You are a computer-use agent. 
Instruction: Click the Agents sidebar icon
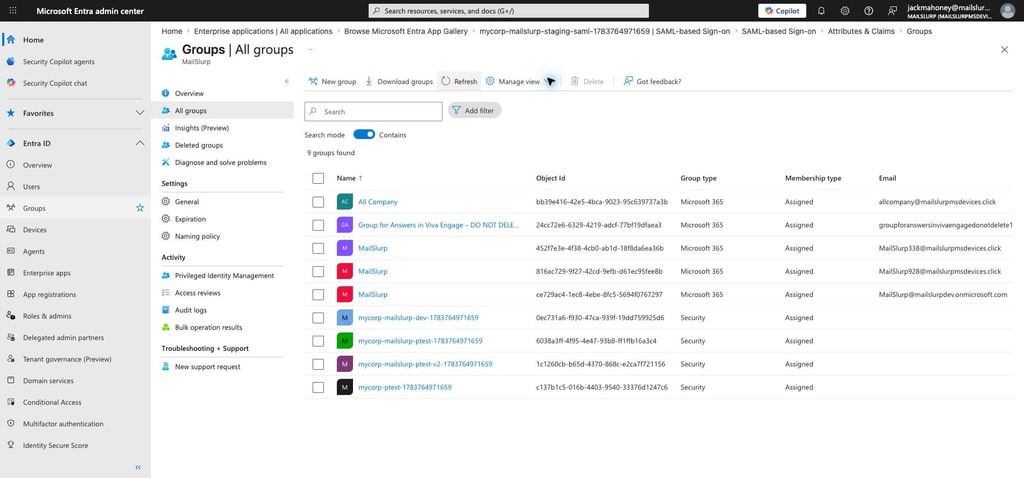[10, 251]
